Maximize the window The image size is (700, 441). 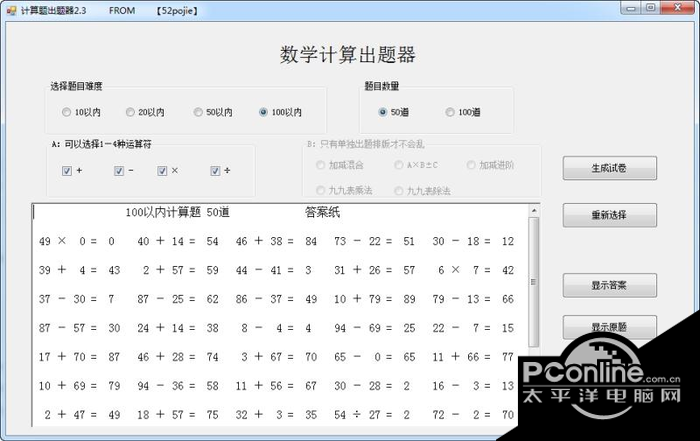pos(650,8)
